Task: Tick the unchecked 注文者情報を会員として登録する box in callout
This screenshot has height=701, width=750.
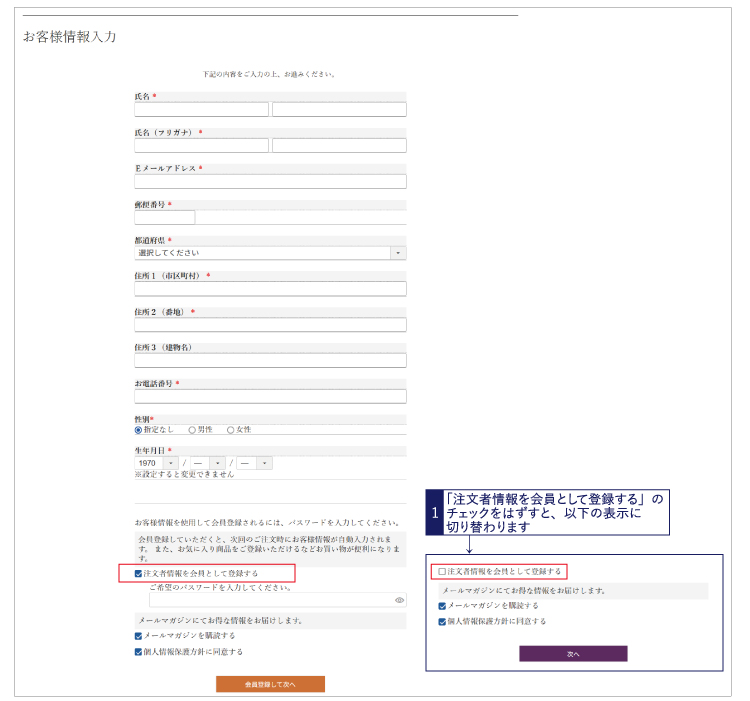Action: click(442, 572)
